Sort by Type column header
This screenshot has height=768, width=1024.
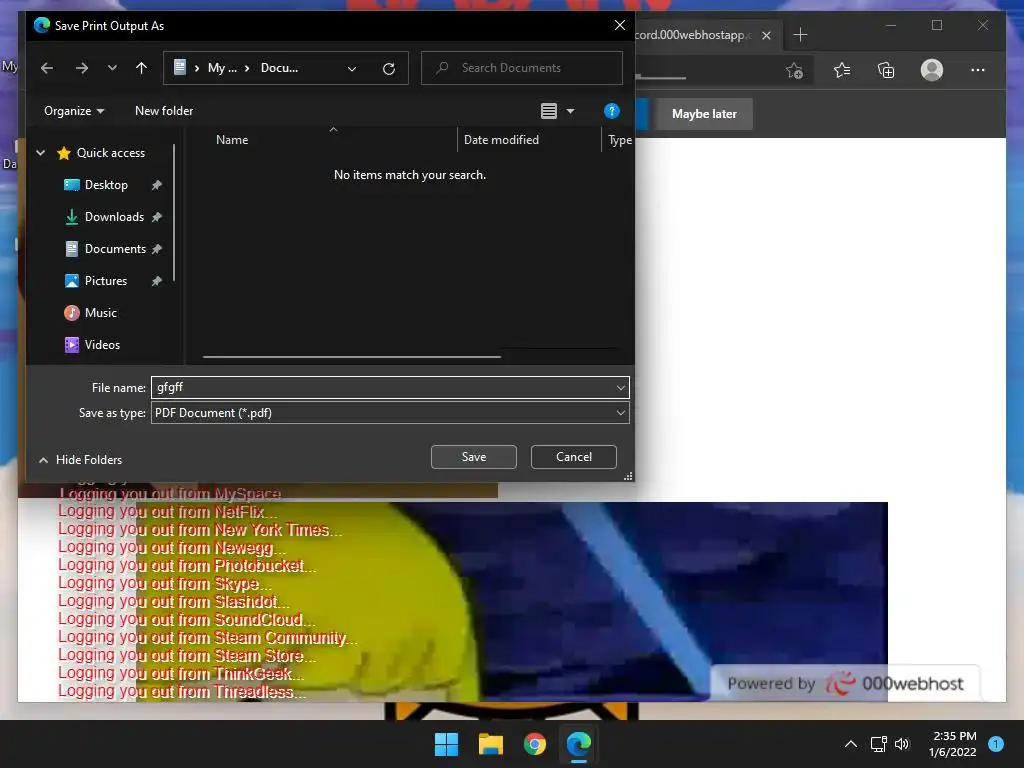618,140
